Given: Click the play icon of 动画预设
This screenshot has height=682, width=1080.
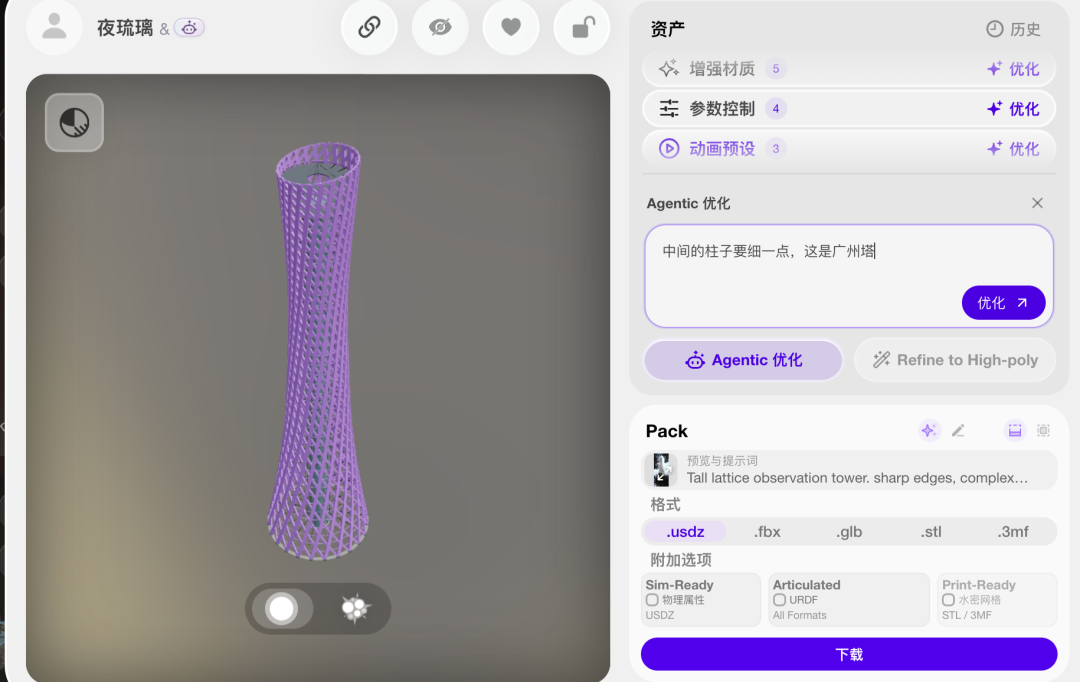Looking at the screenshot, I should click(x=669, y=149).
